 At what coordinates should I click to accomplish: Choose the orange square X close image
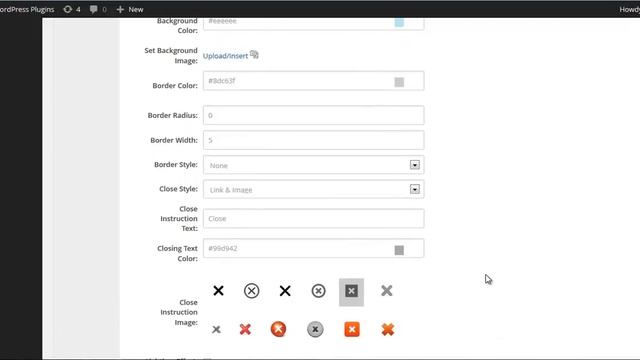[352, 329]
